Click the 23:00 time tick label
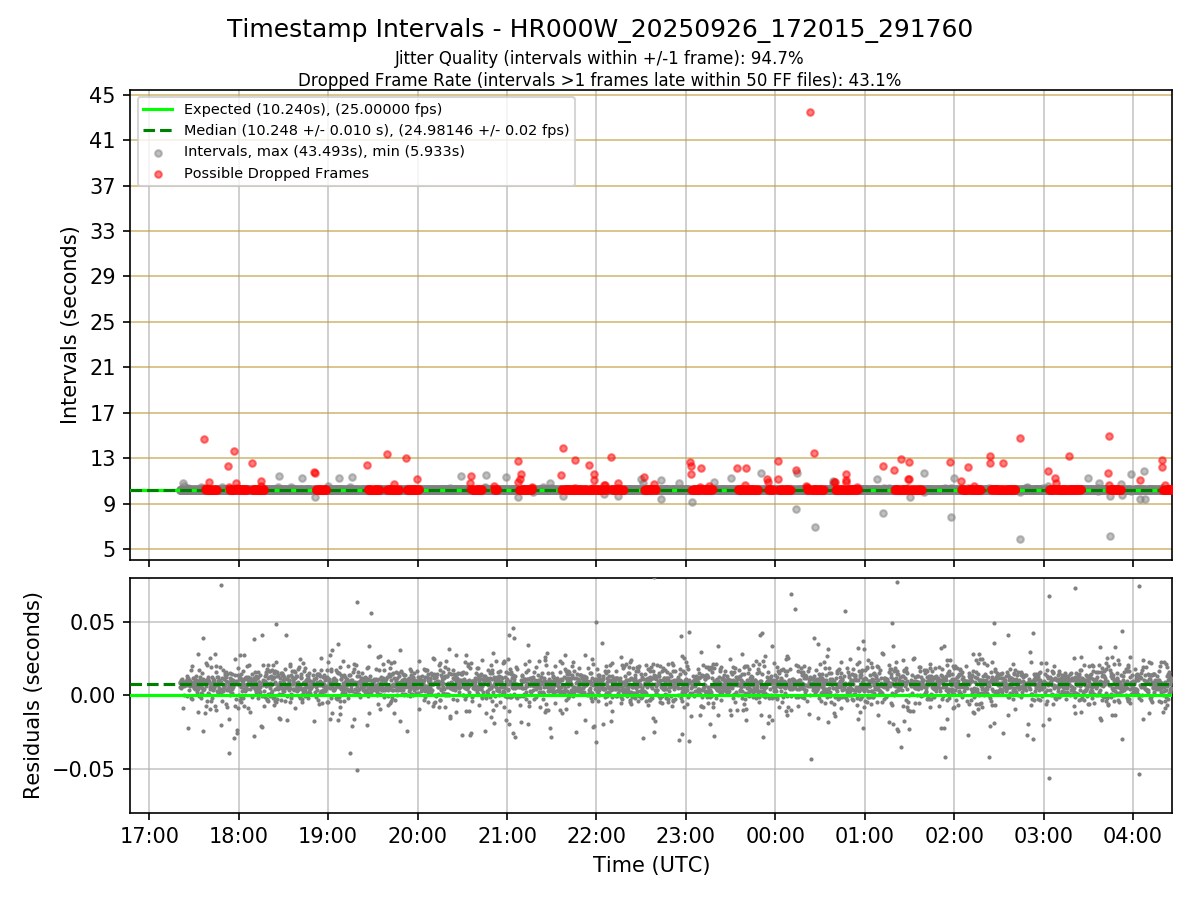 point(686,834)
